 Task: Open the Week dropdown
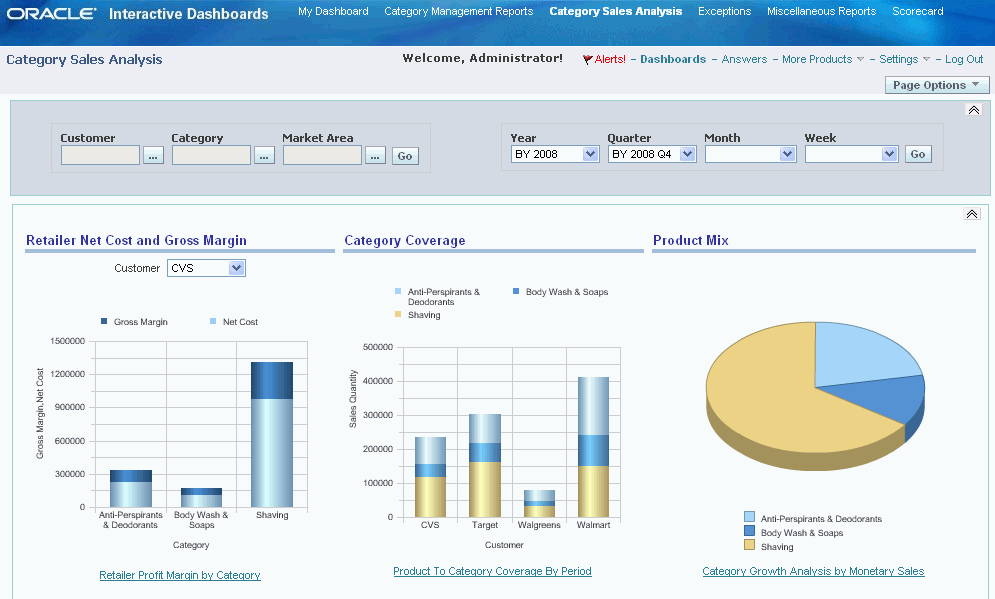851,154
